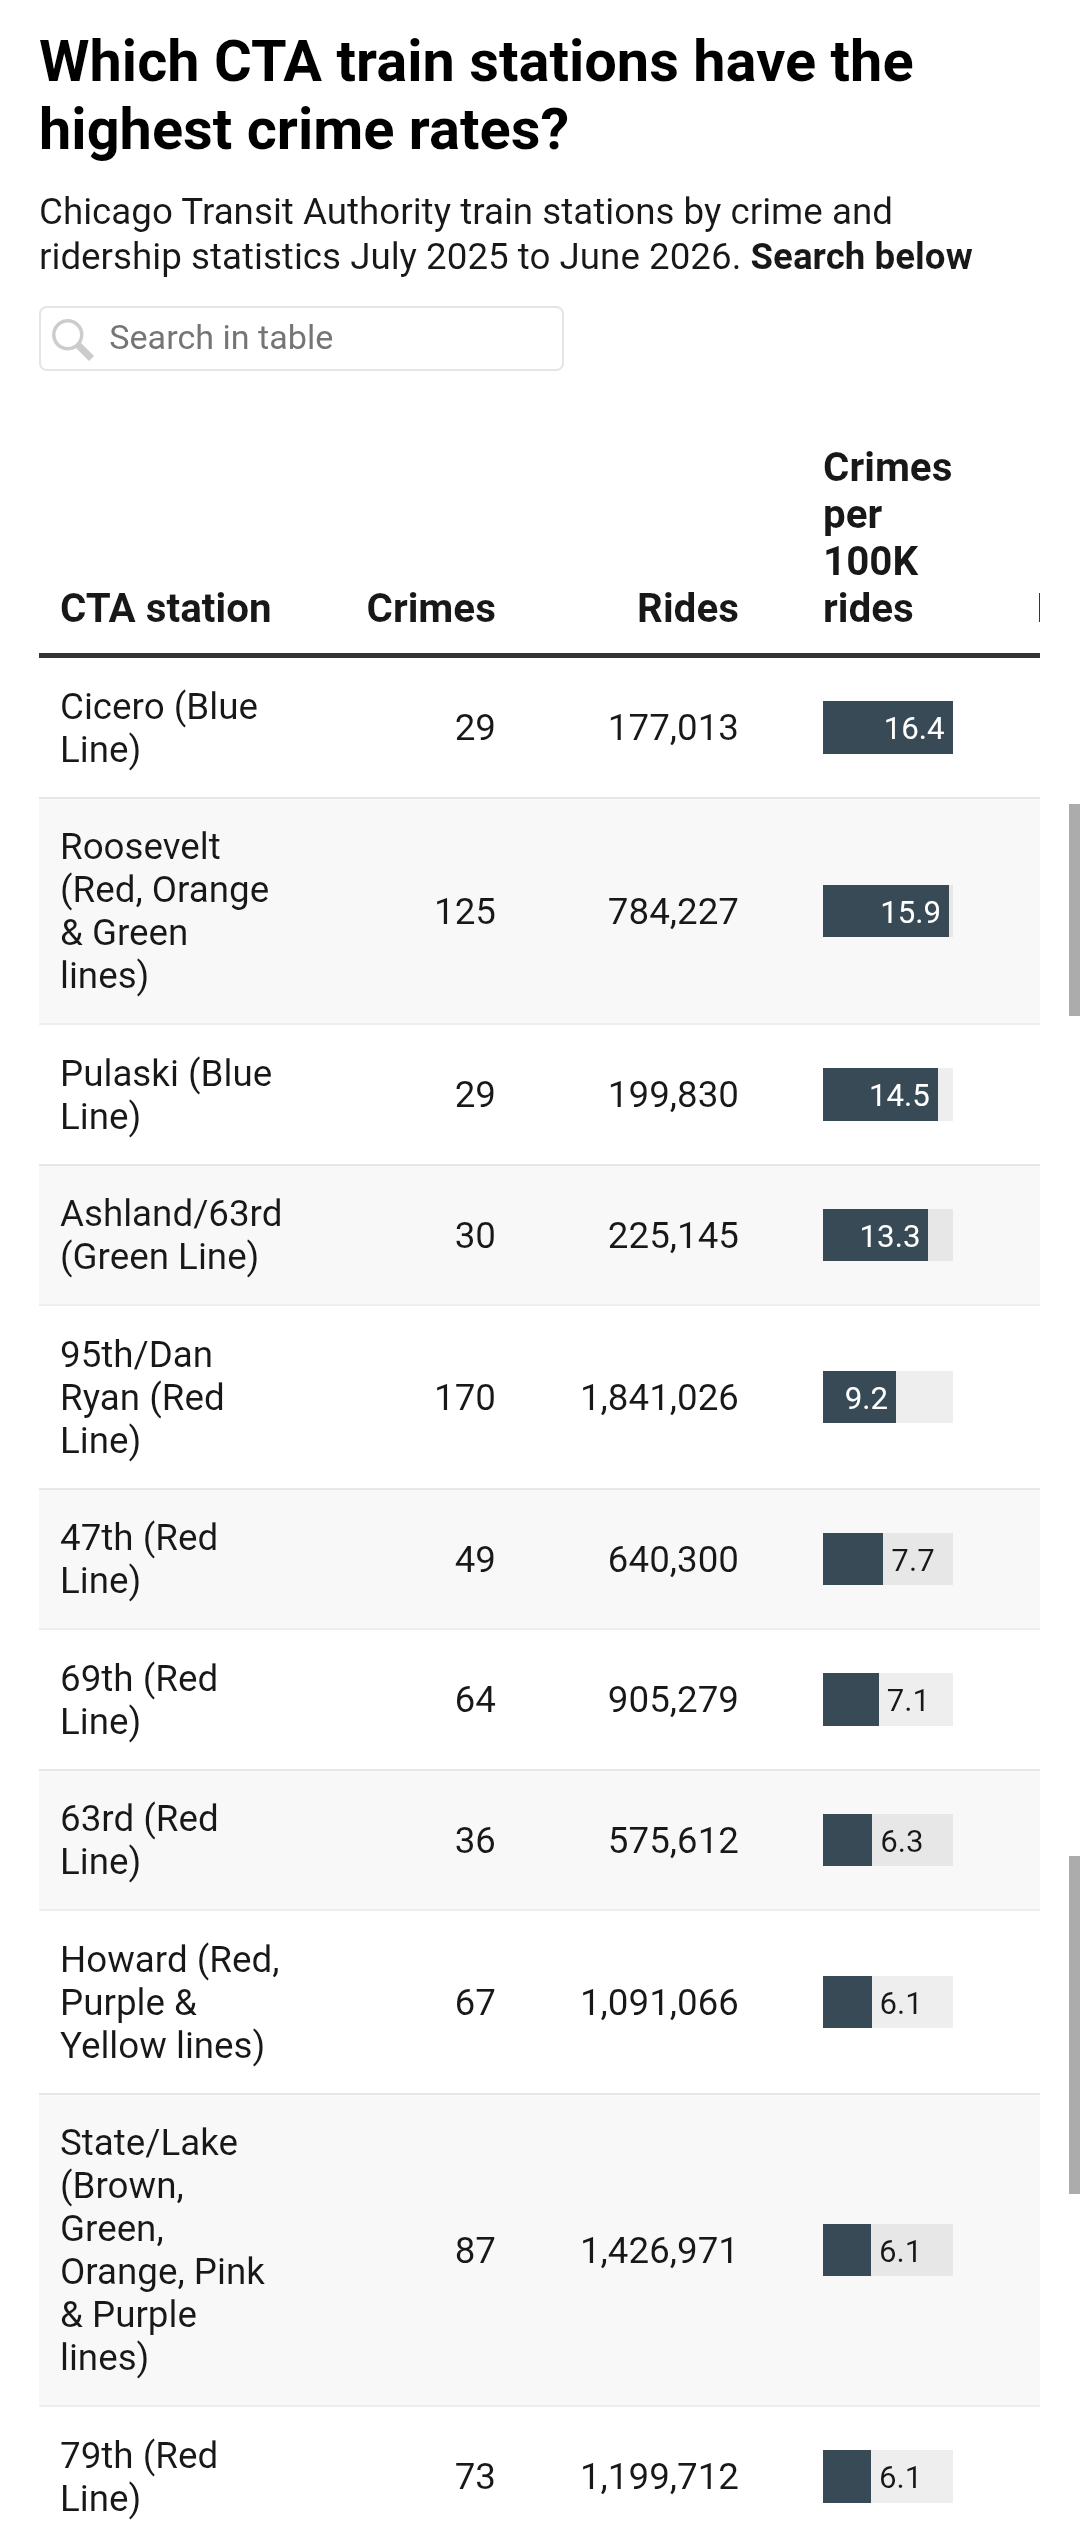
Task: Select the Roosevelt station row name
Action: [165, 910]
